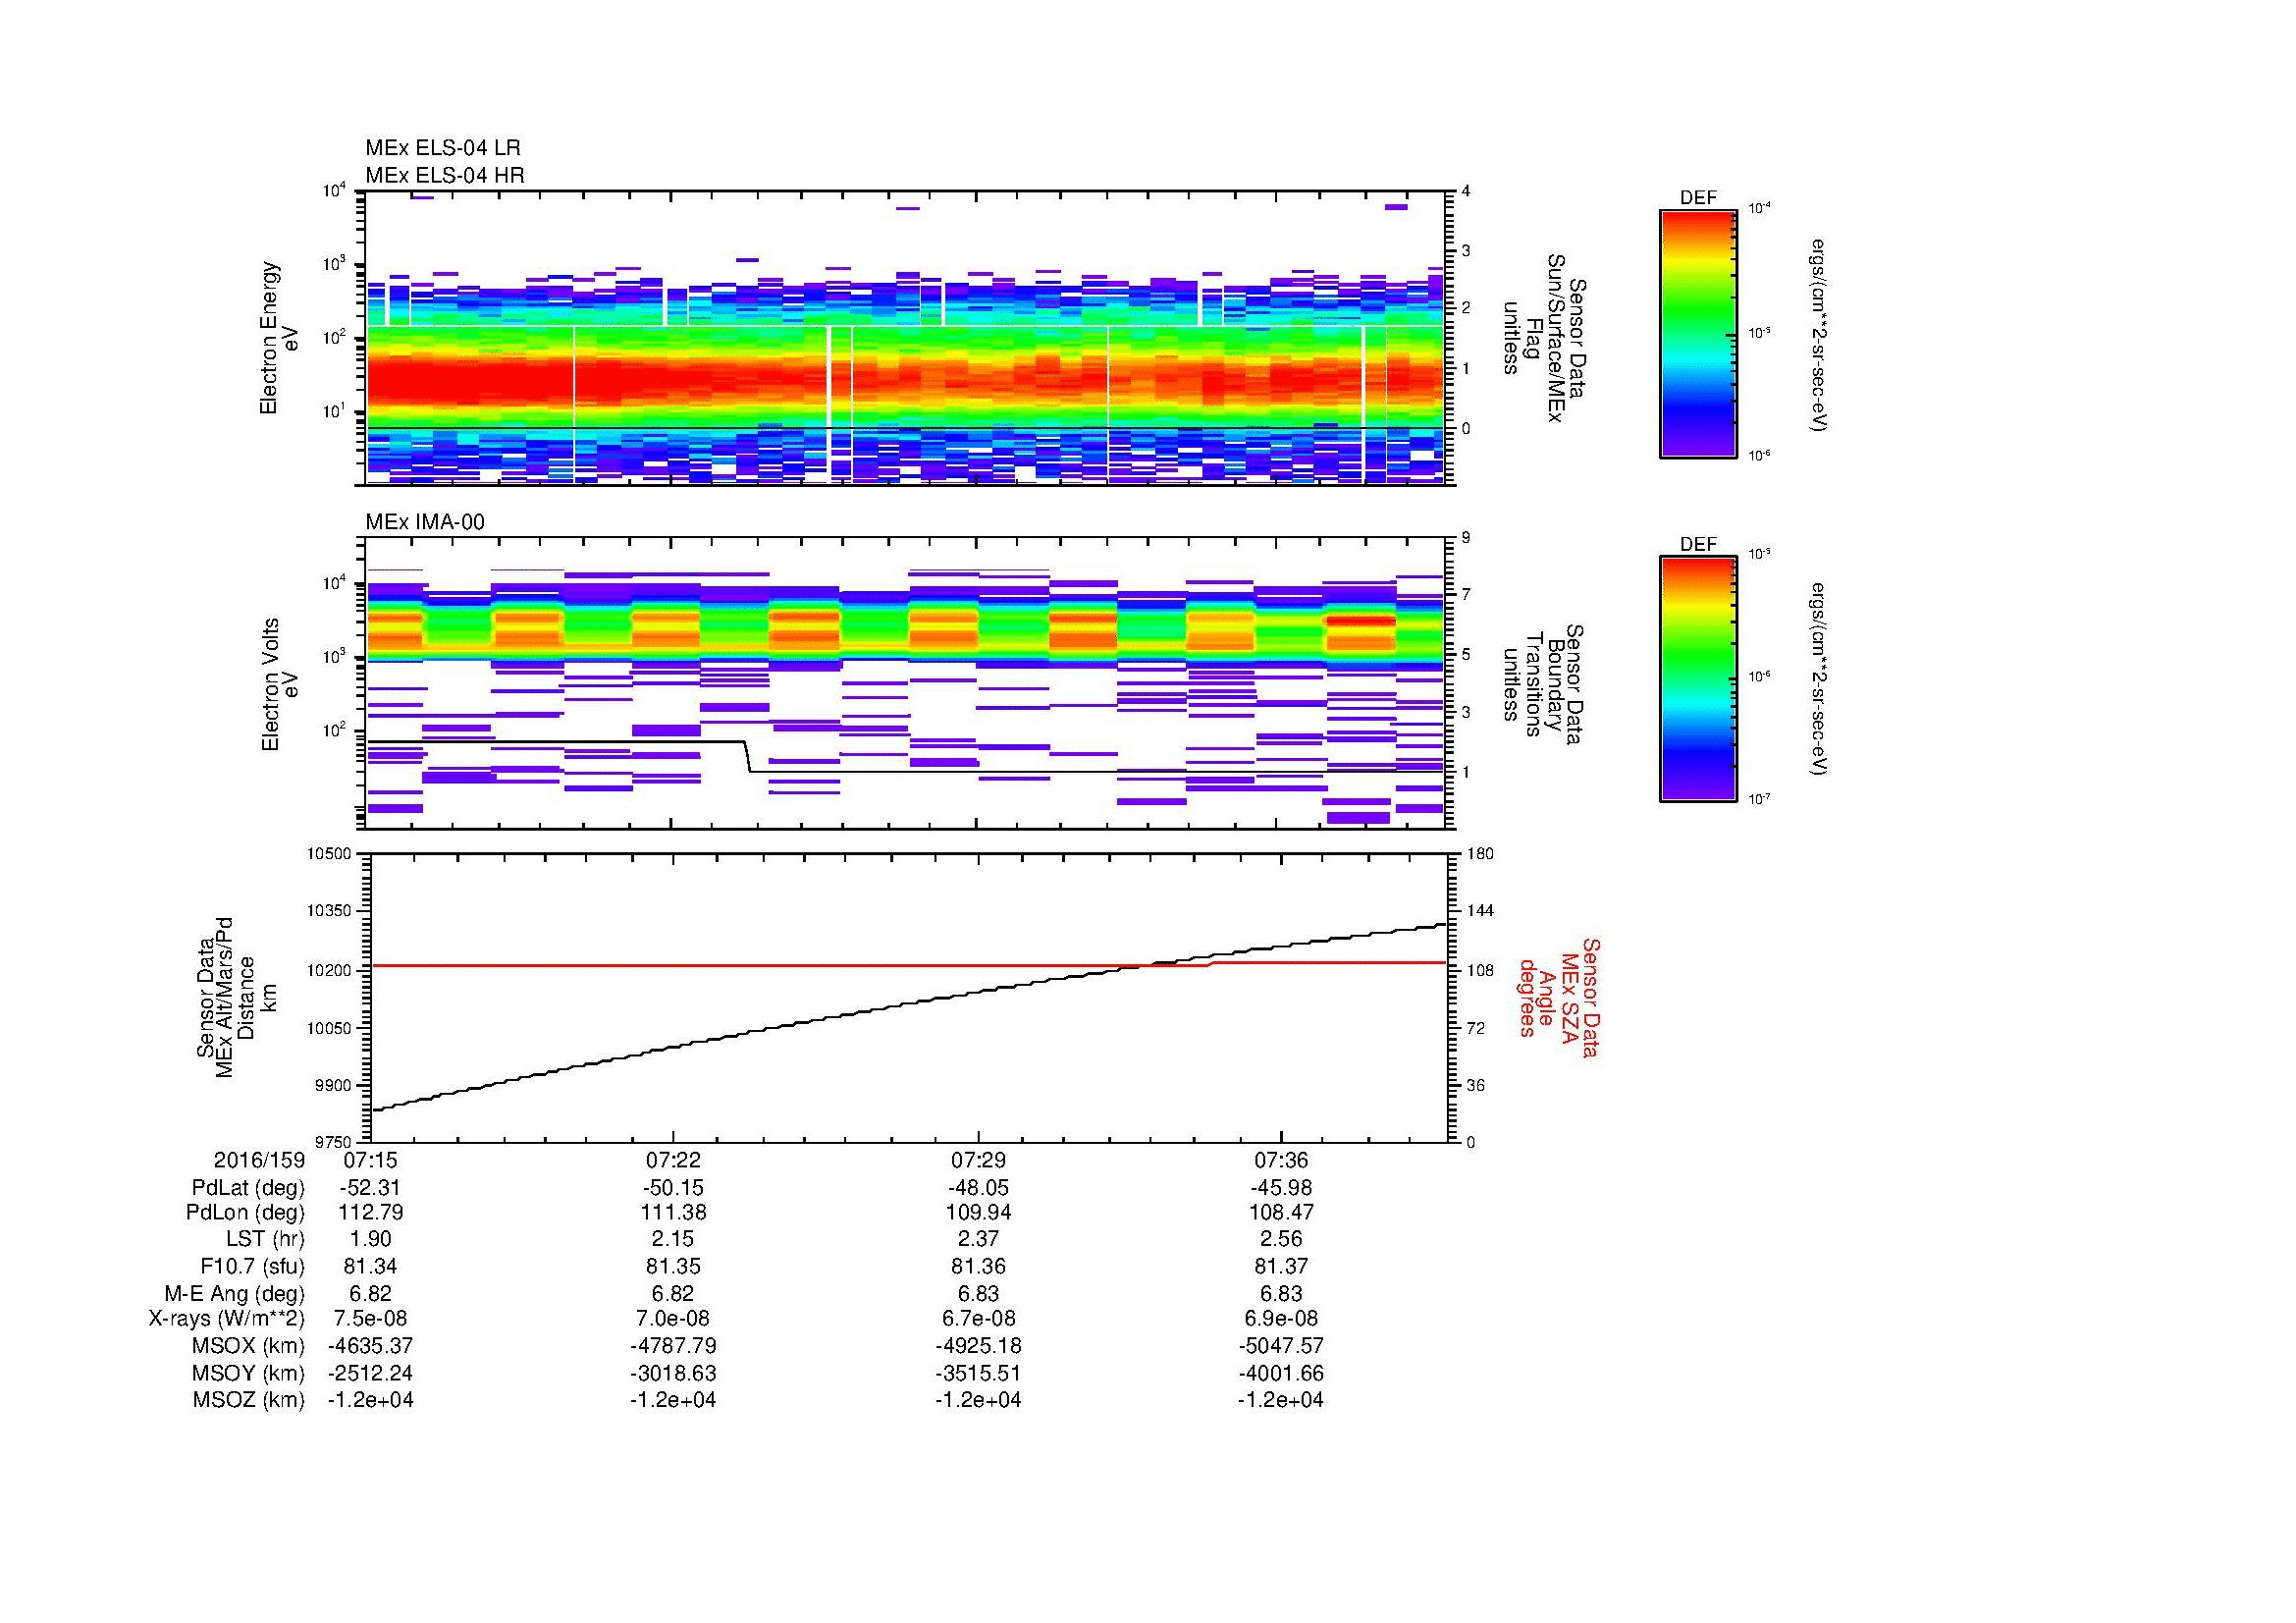Click the PdLat value -45.98
Screen dimensions: 2296x1623
tap(1281, 1188)
